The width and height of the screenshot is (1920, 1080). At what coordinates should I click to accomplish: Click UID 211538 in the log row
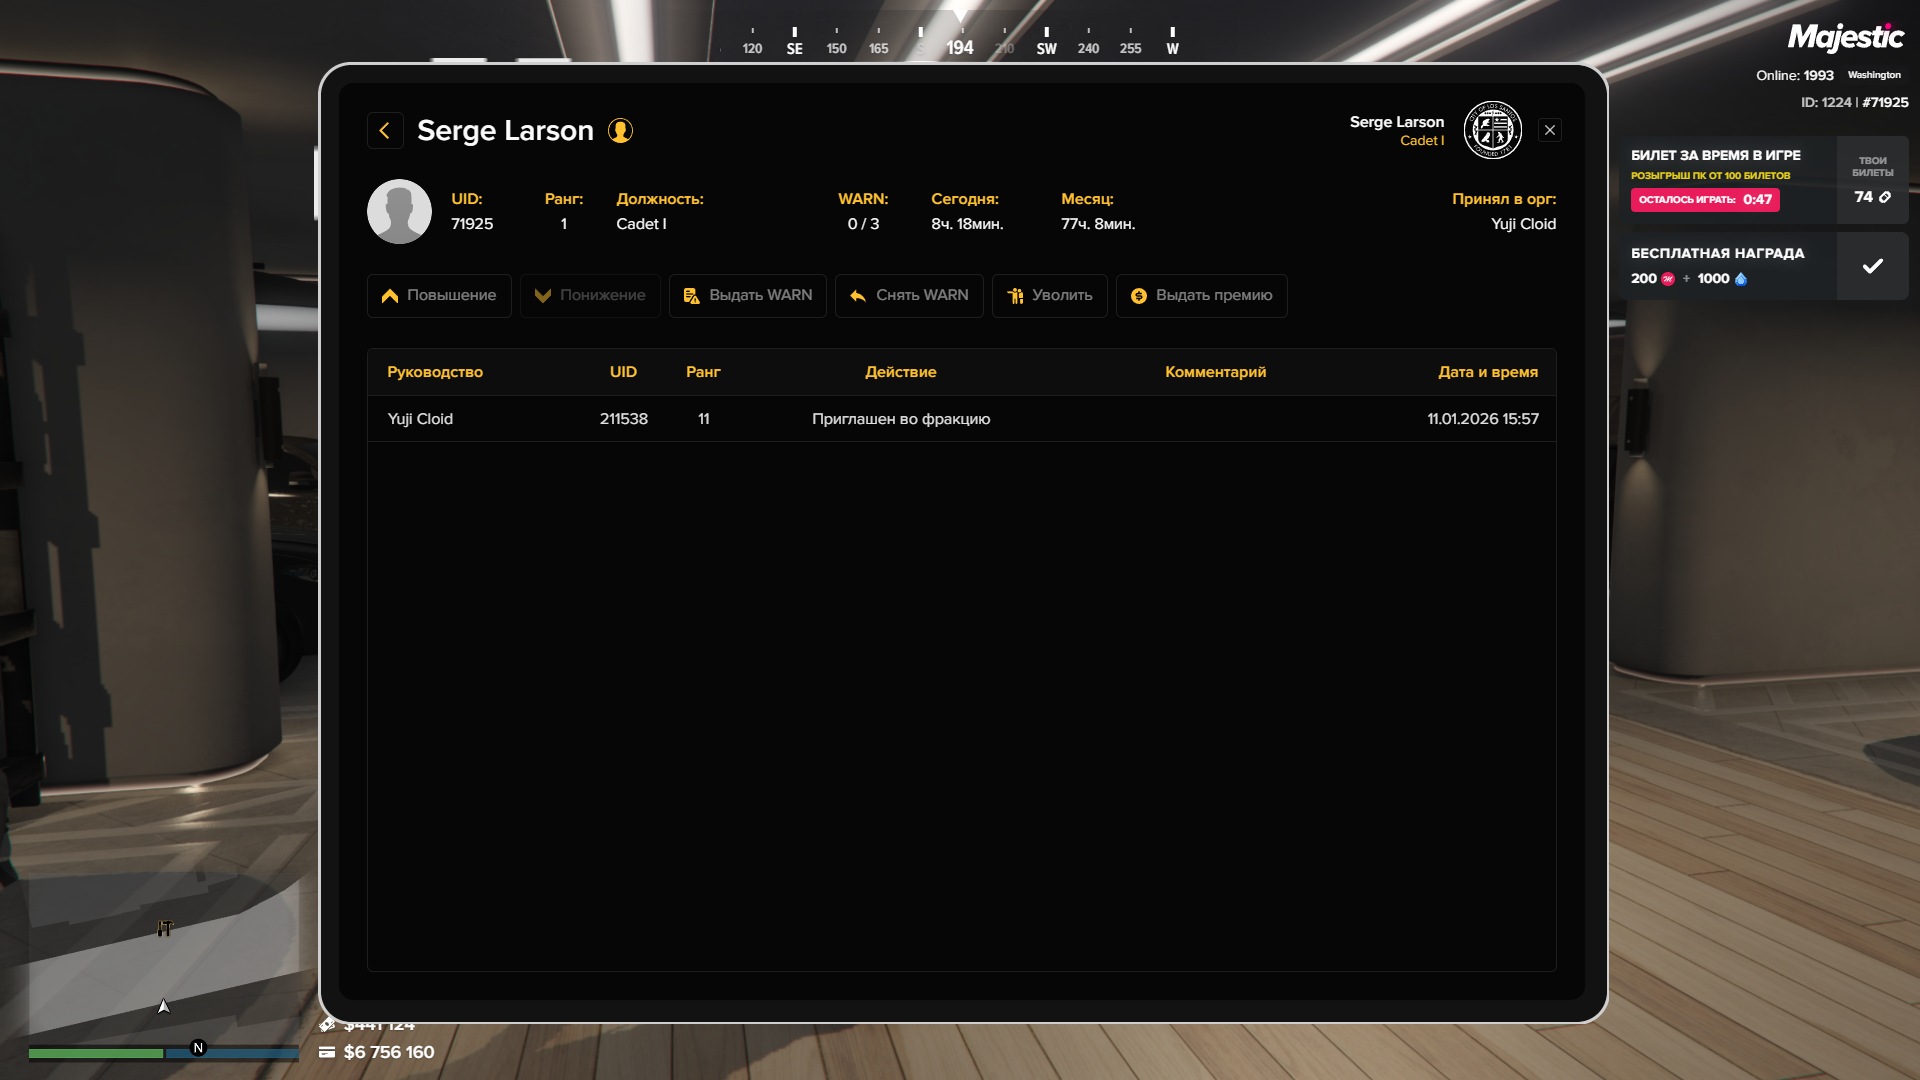pos(624,419)
